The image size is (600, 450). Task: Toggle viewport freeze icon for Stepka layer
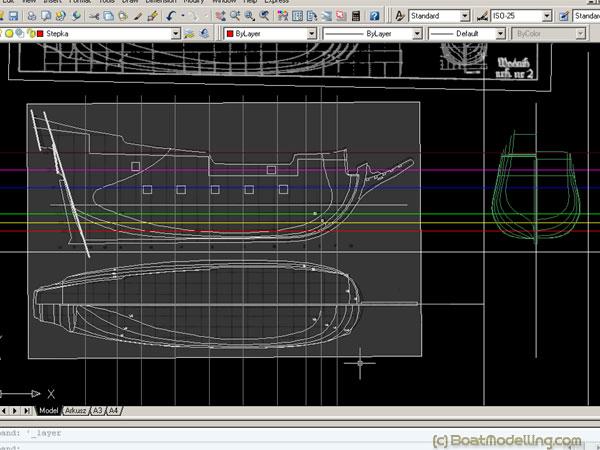[20, 34]
